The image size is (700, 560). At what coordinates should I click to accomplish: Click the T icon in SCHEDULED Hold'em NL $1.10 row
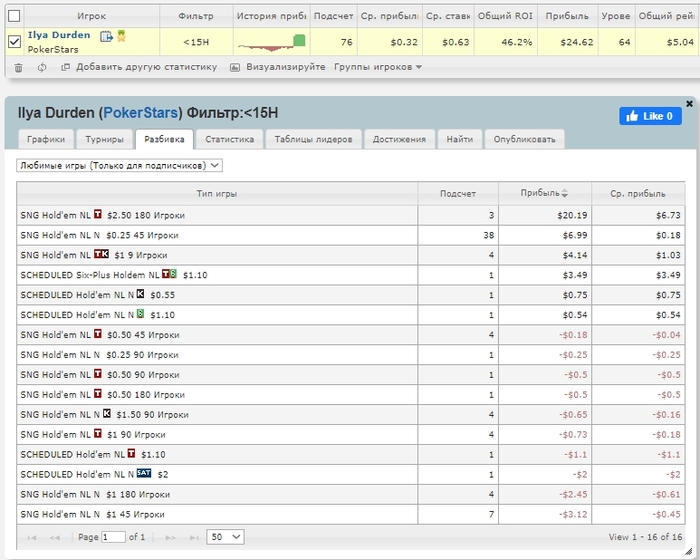[131, 453]
